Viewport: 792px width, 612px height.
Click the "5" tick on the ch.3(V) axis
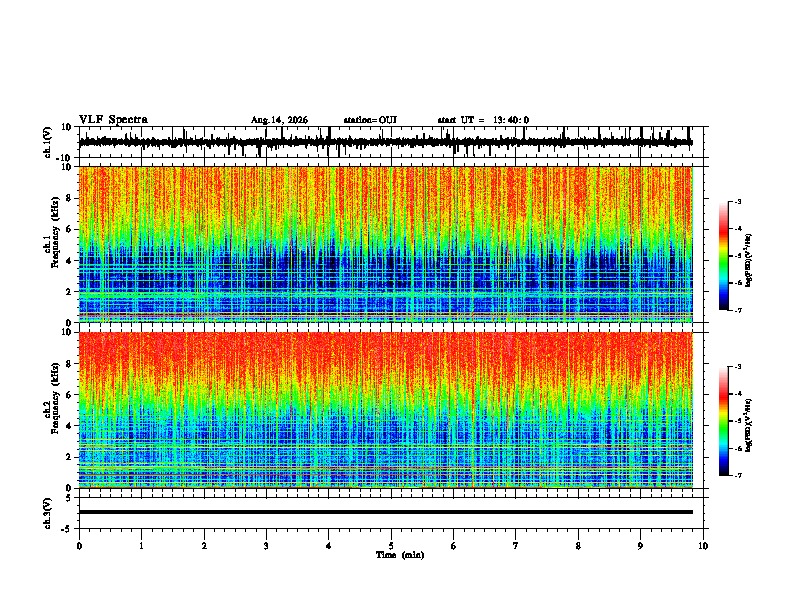click(x=70, y=498)
